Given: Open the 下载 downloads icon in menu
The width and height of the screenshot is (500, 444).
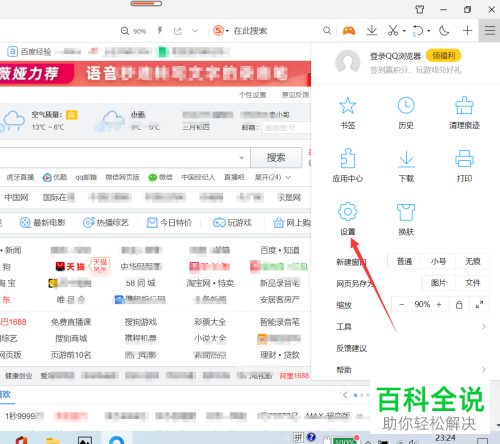Looking at the screenshot, I should pos(406,159).
